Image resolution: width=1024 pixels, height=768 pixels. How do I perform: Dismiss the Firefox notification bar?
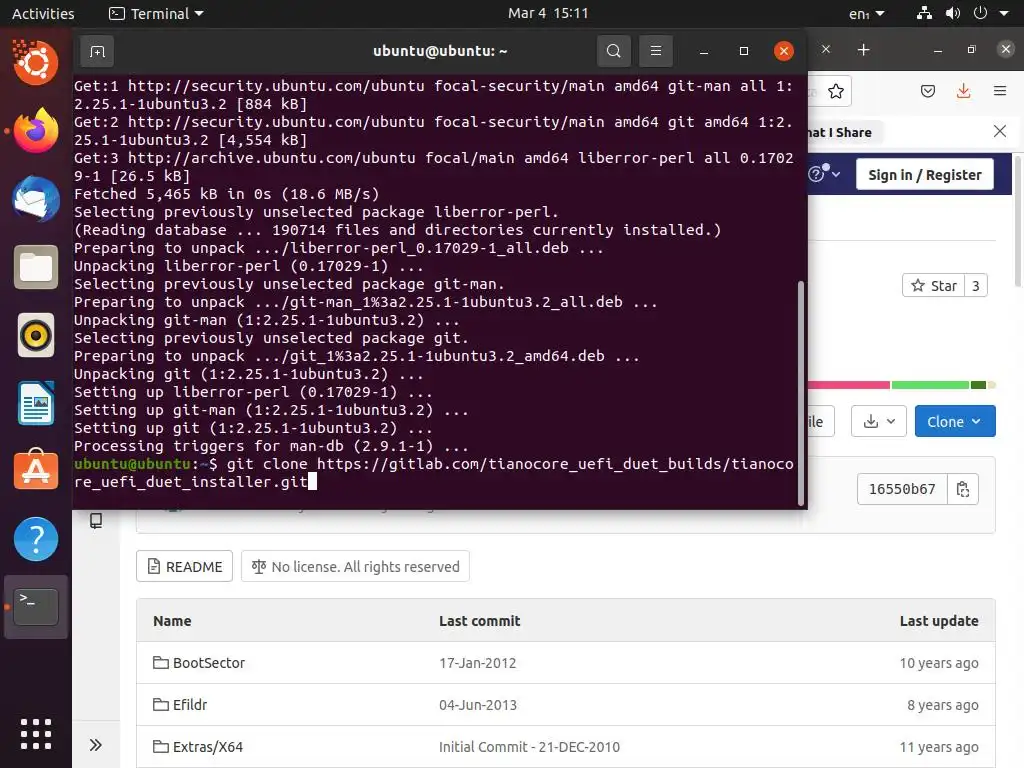tap(1000, 131)
